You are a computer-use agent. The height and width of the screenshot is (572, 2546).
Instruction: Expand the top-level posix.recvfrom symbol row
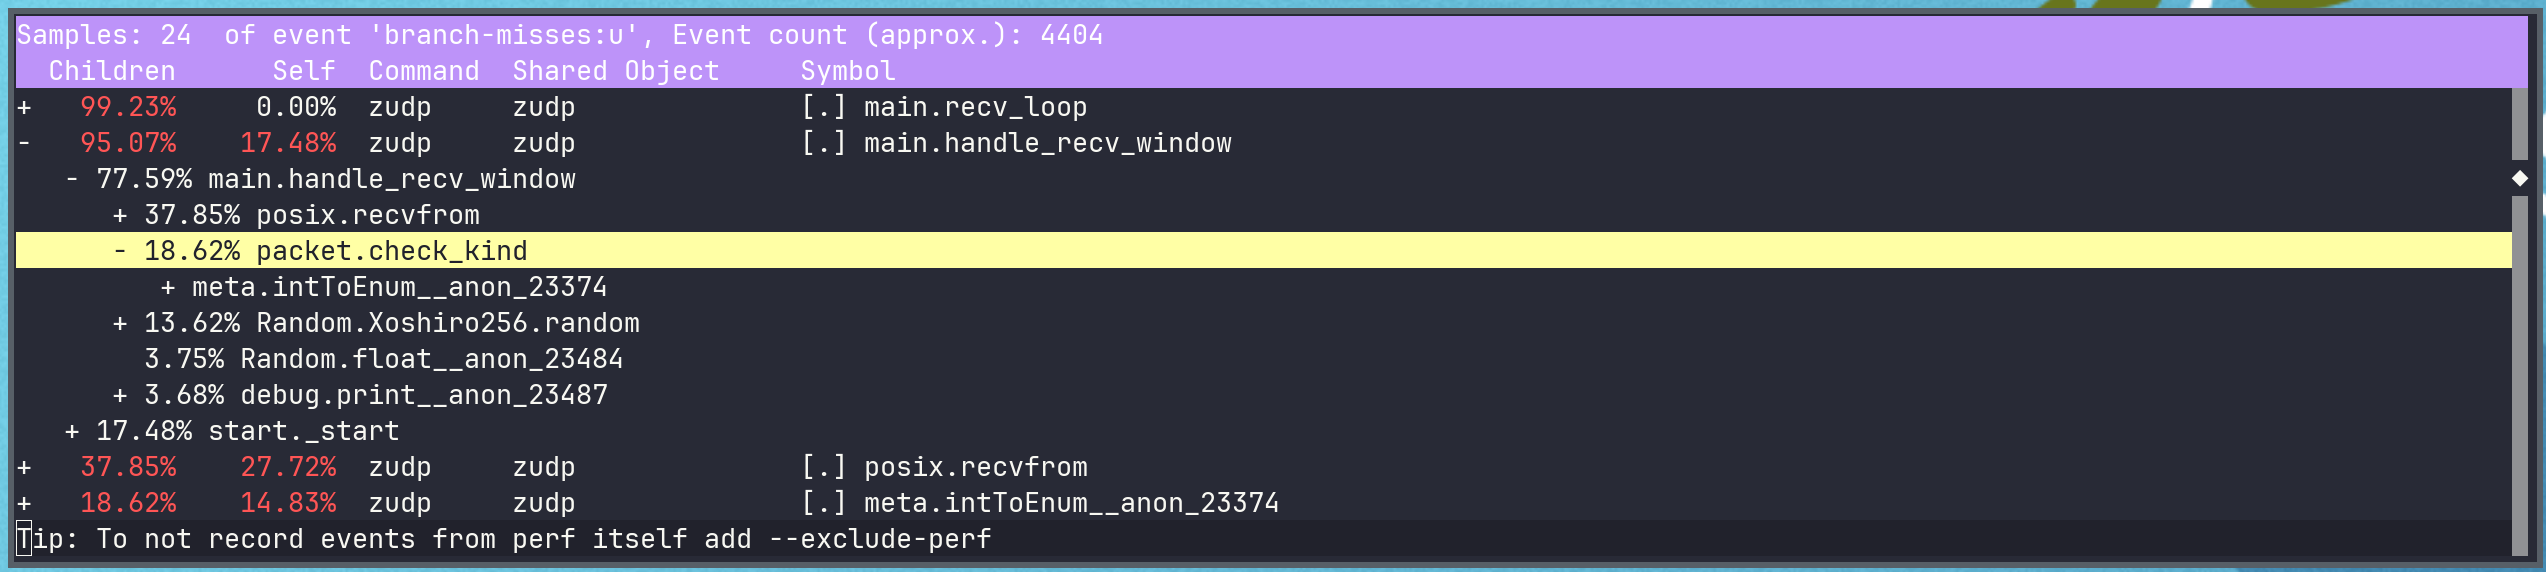[24, 467]
